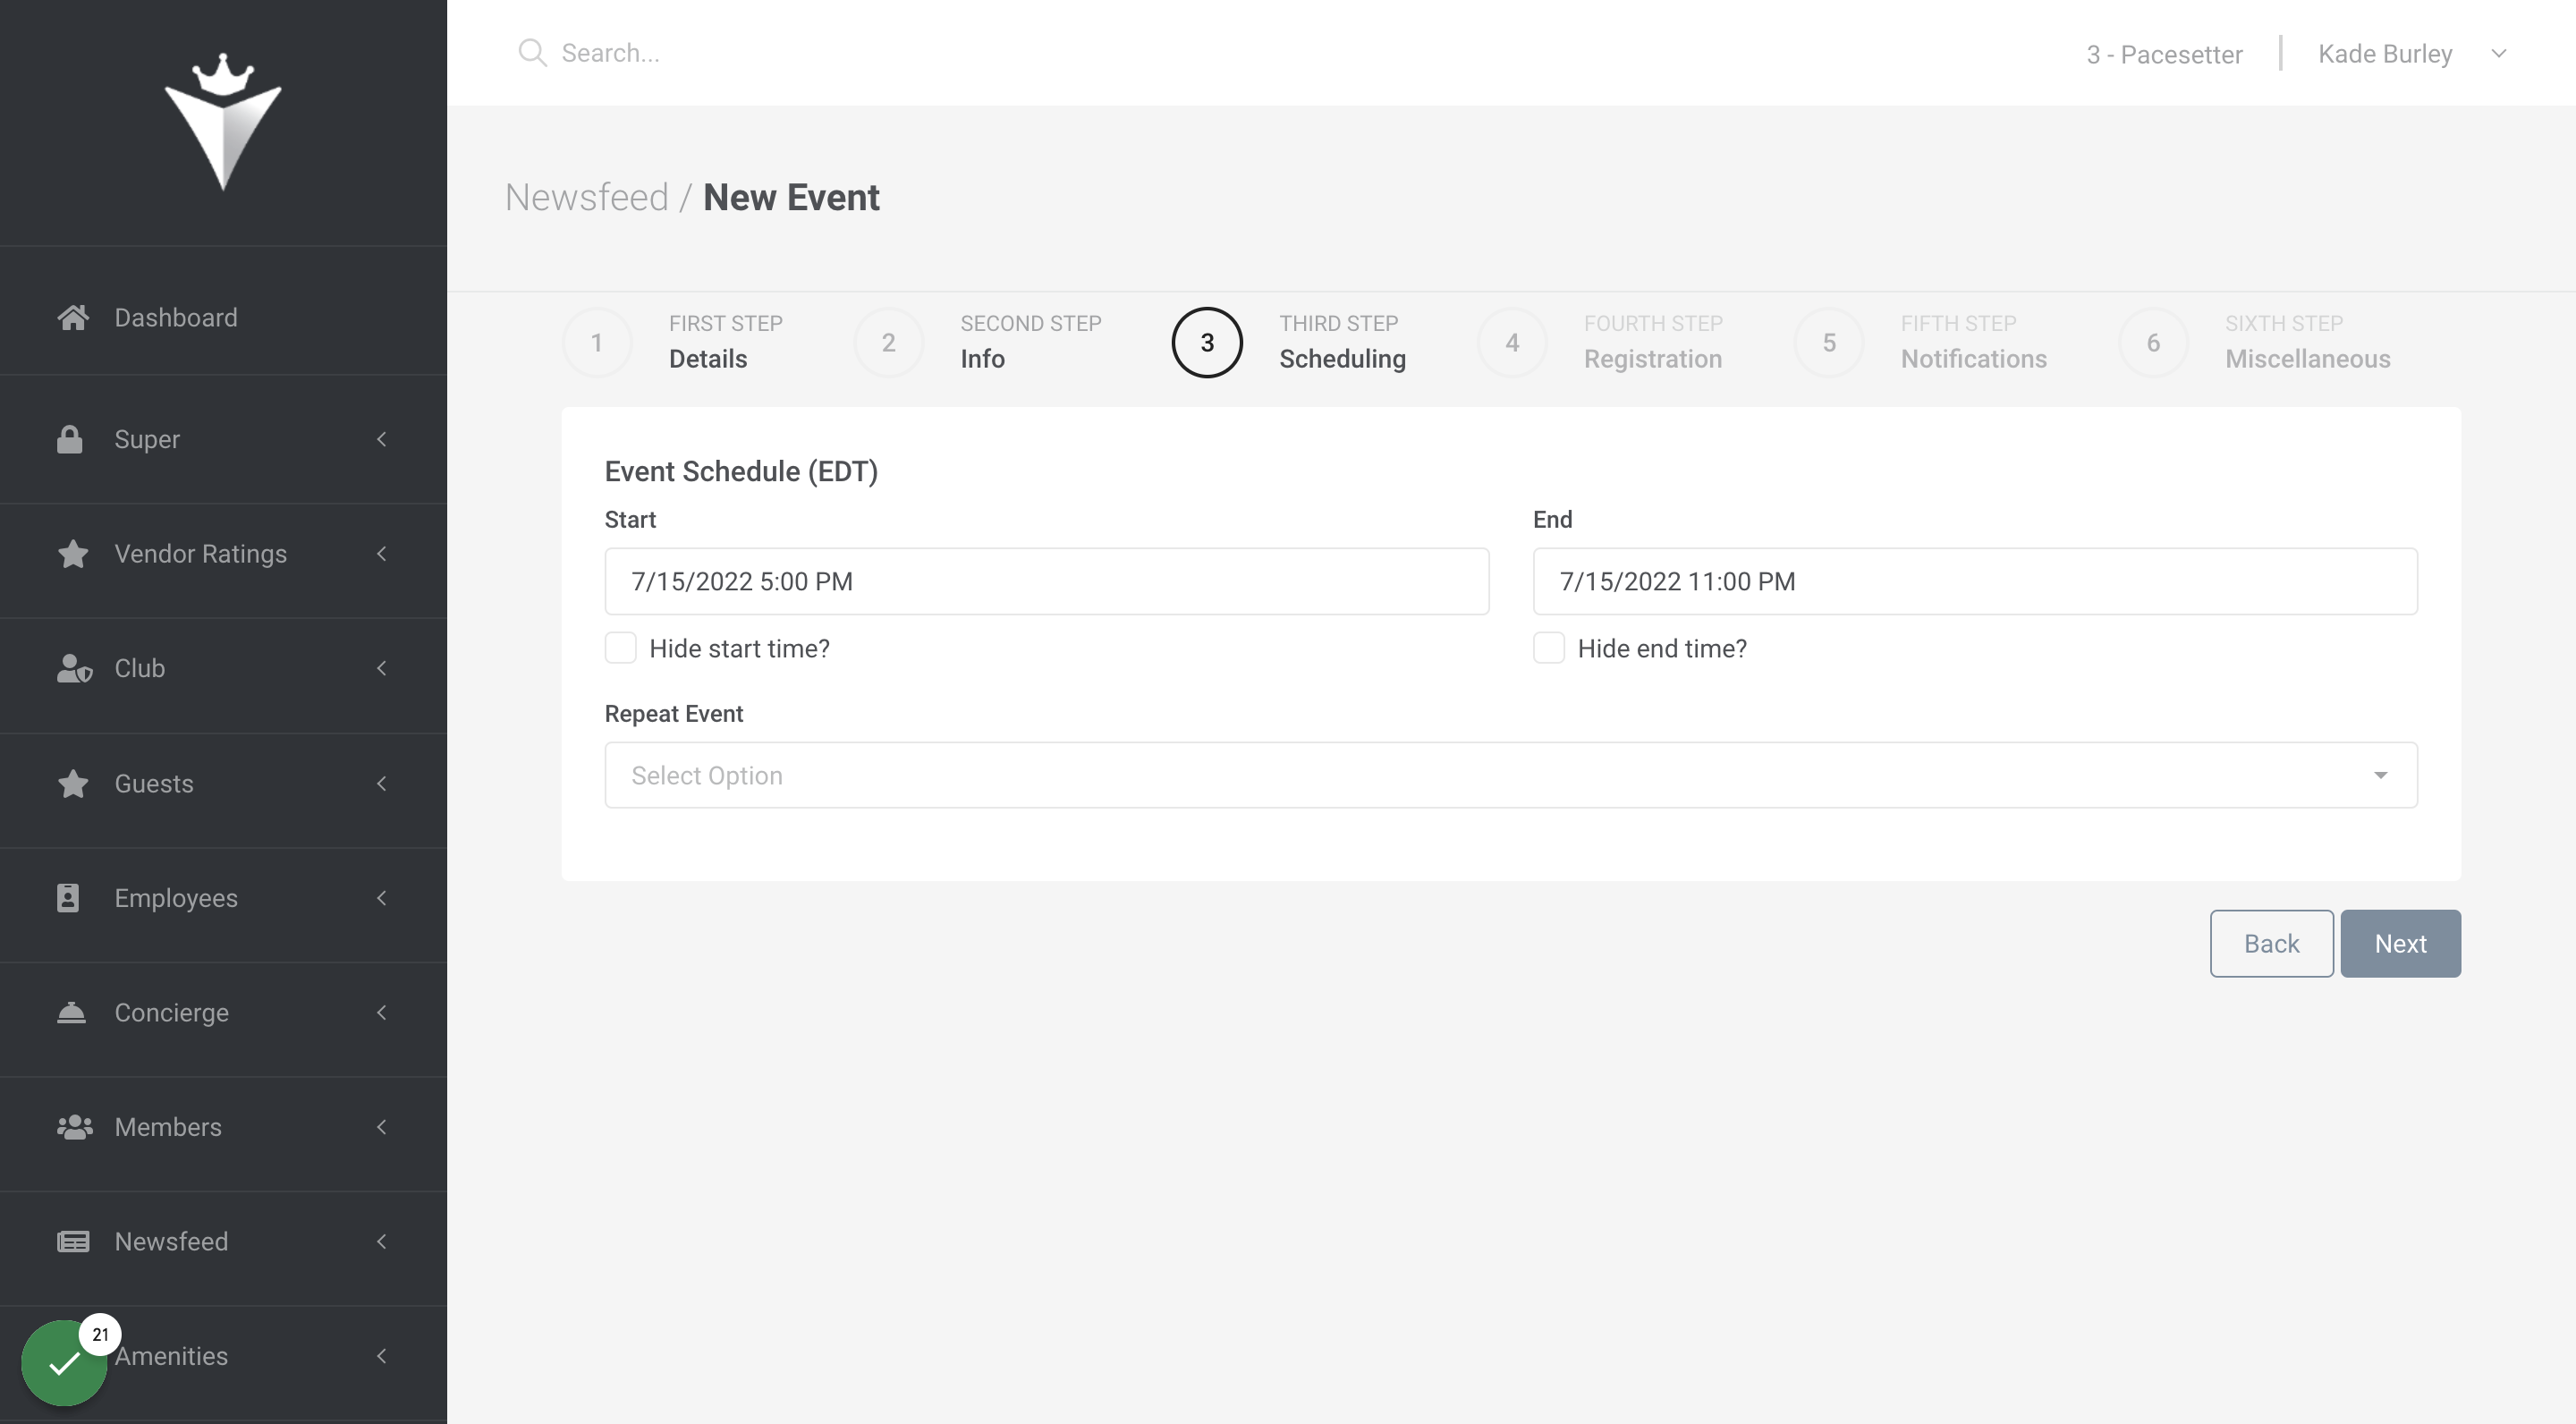
Task: Go to step 2 Info
Action: click(x=978, y=342)
